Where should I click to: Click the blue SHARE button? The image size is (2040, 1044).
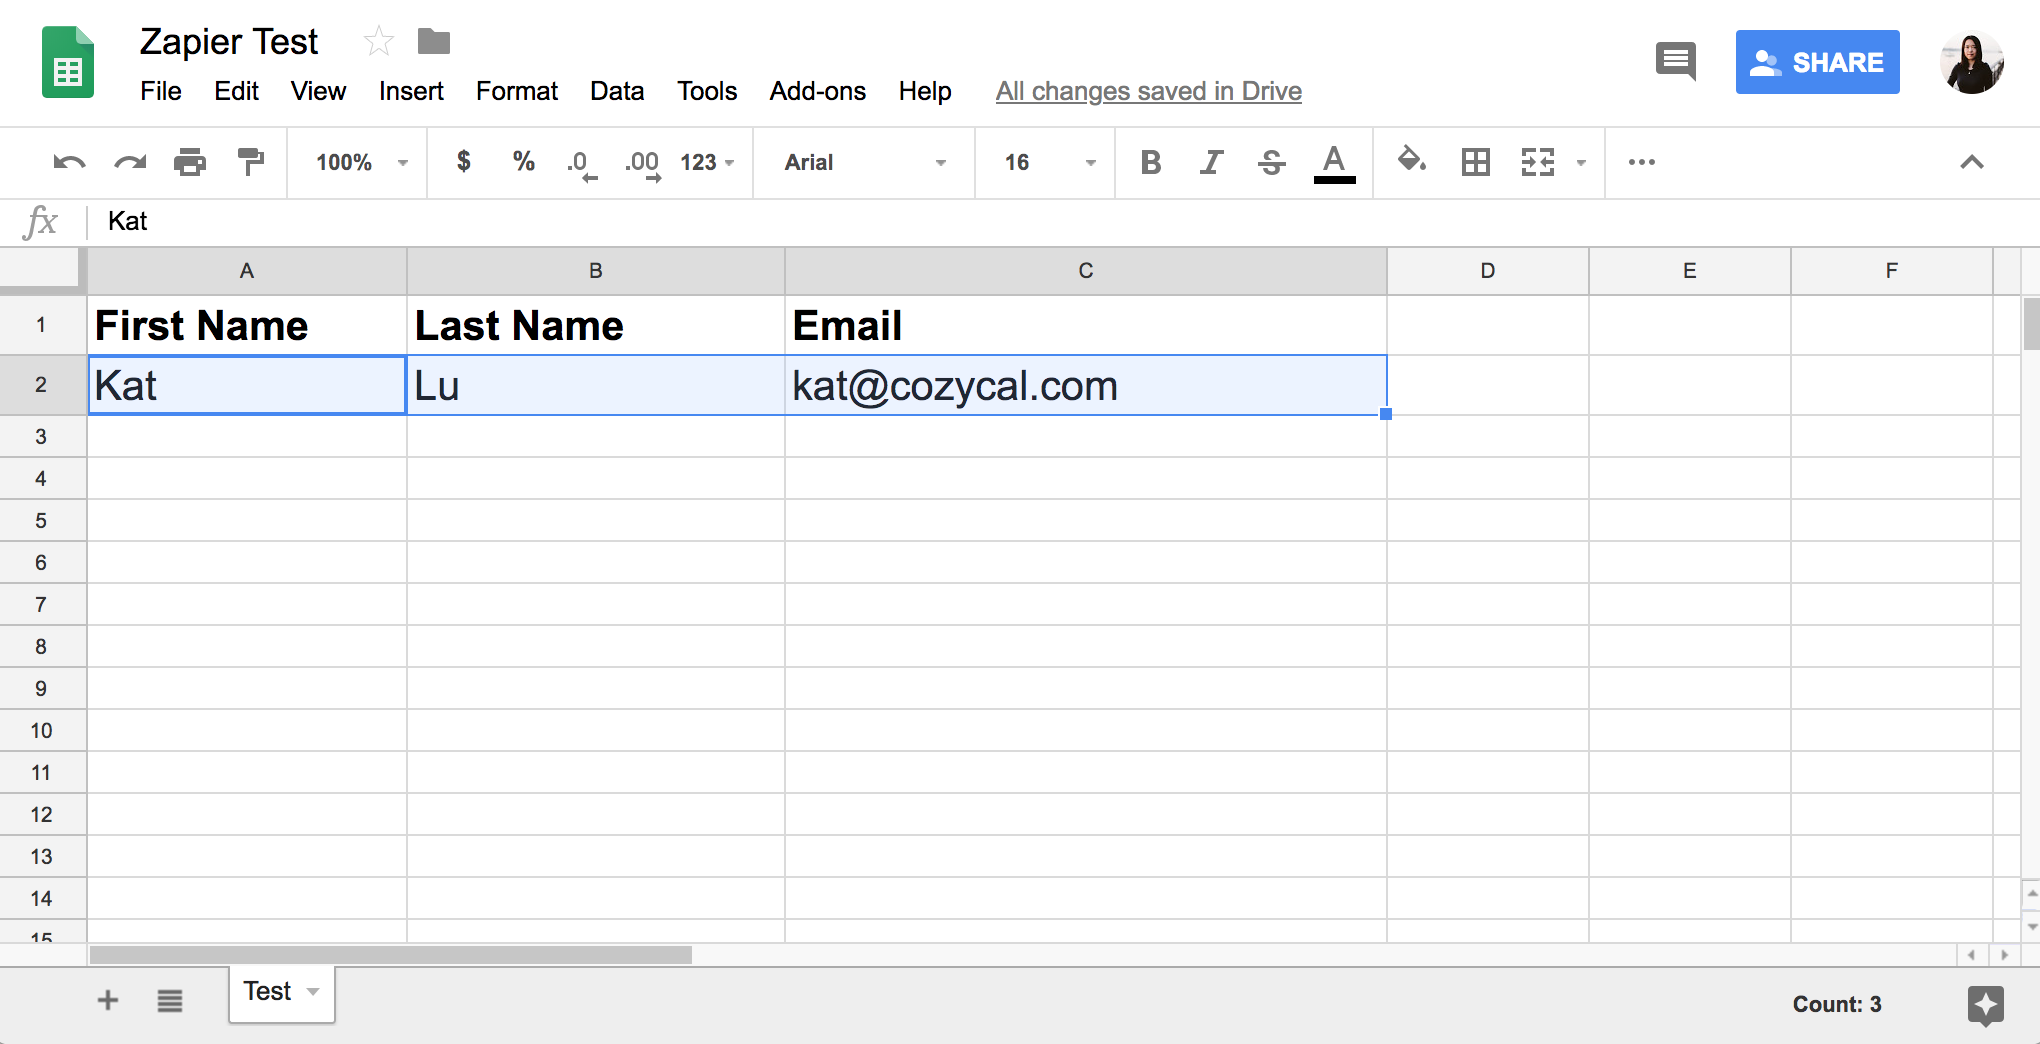[x=1817, y=62]
